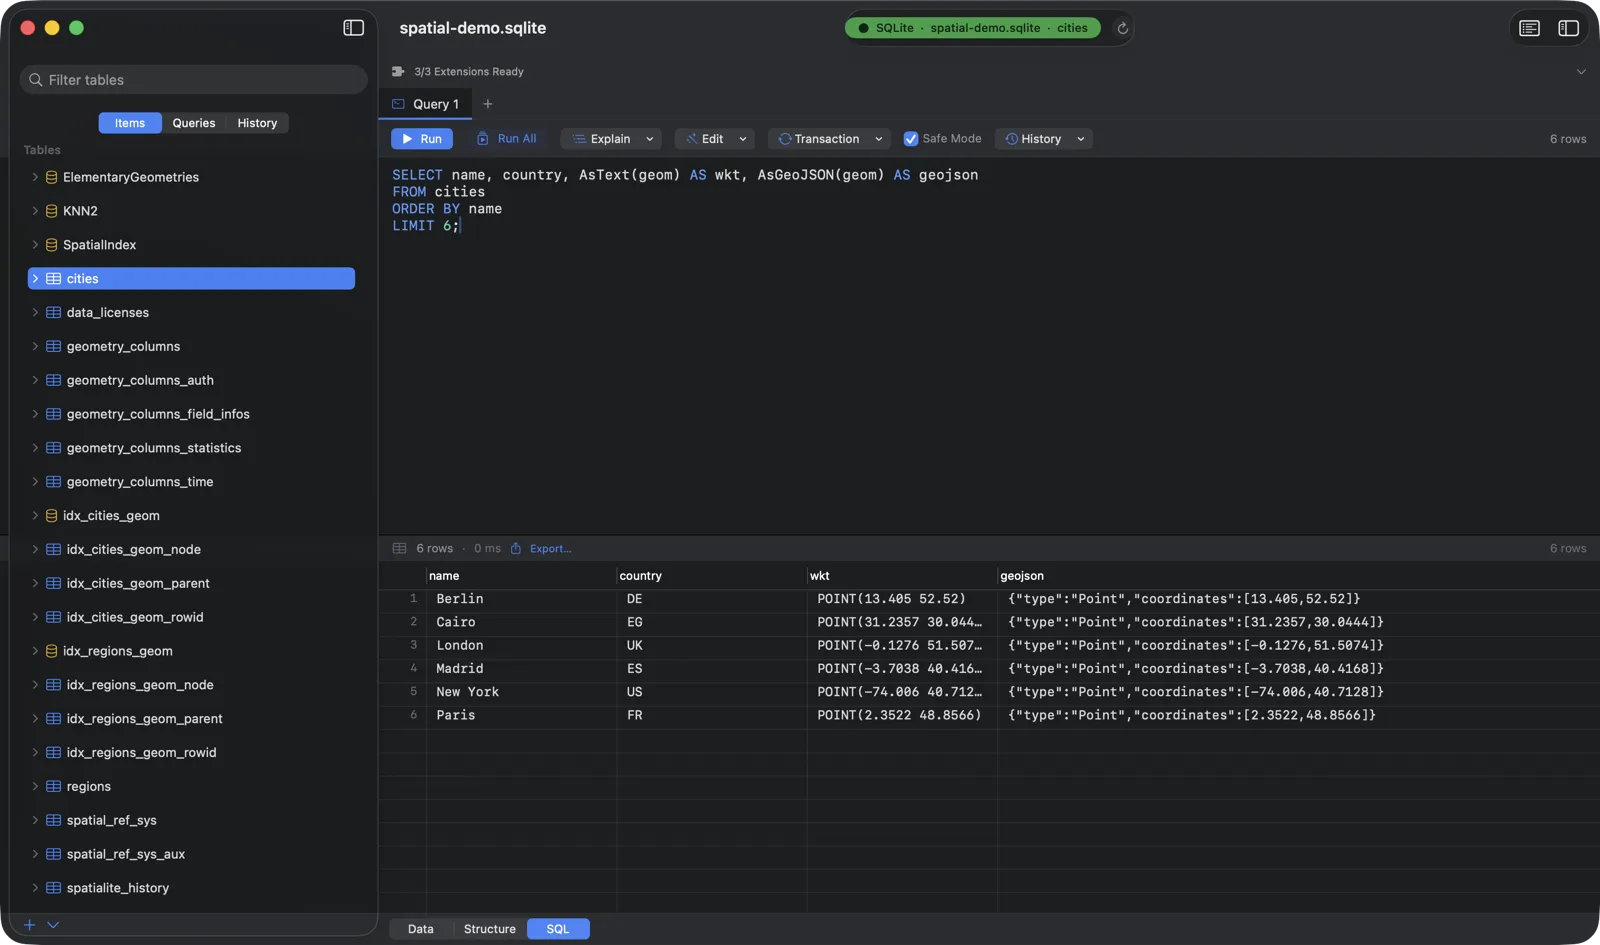Image resolution: width=1600 pixels, height=945 pixels.
Task: Click the extensions puzzle icon
Action: (398, 72)
